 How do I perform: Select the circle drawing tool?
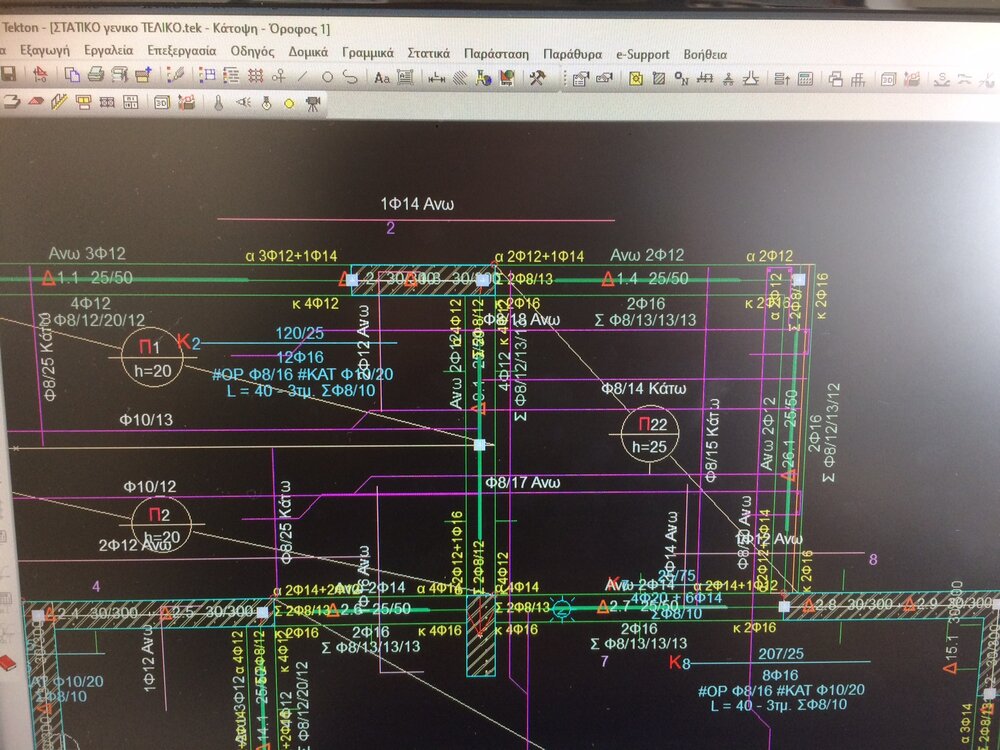tap(326, 76)
